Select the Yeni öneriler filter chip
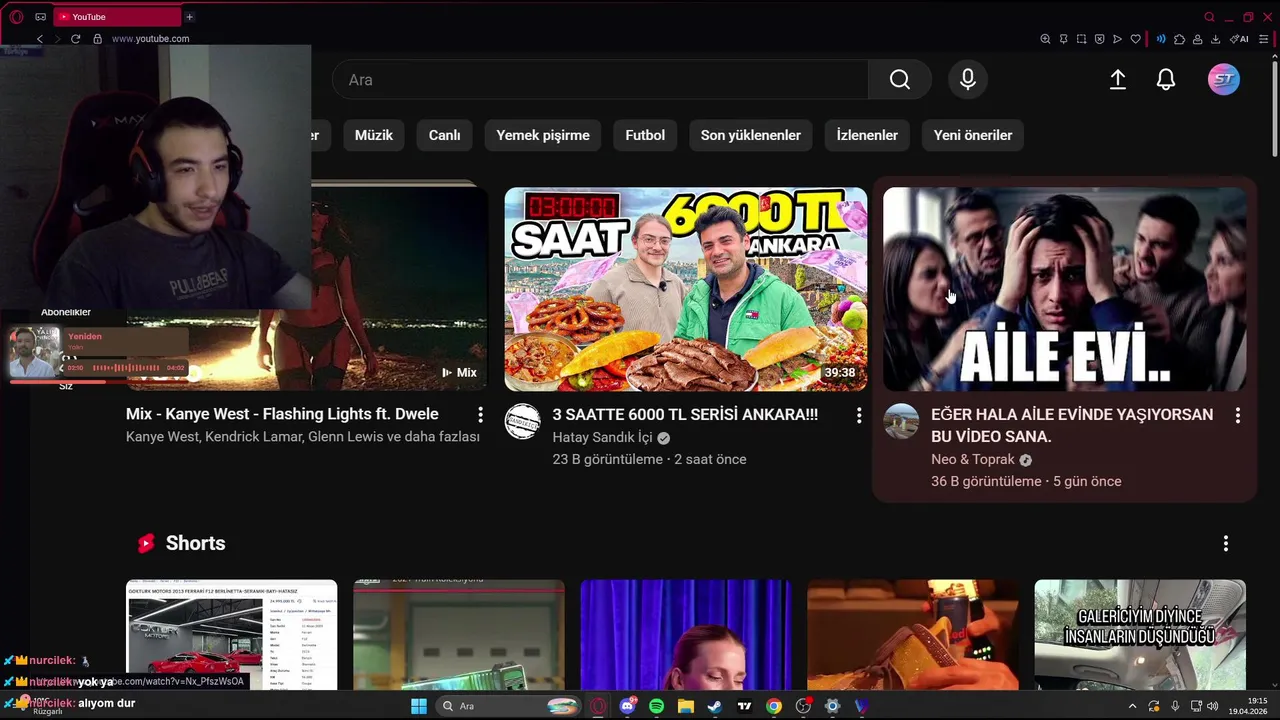Viewport: 1280px width, 720px height. (973, 135)
